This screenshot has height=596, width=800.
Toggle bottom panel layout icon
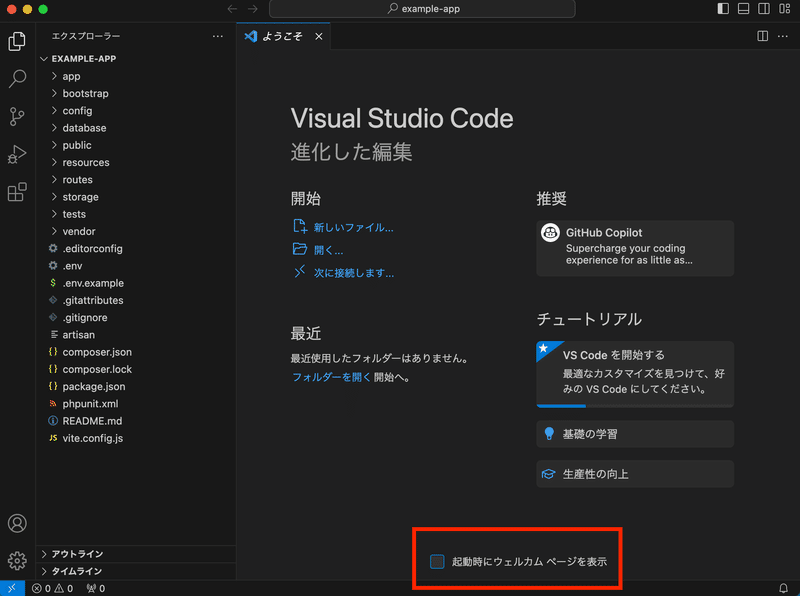click(743, 9)
